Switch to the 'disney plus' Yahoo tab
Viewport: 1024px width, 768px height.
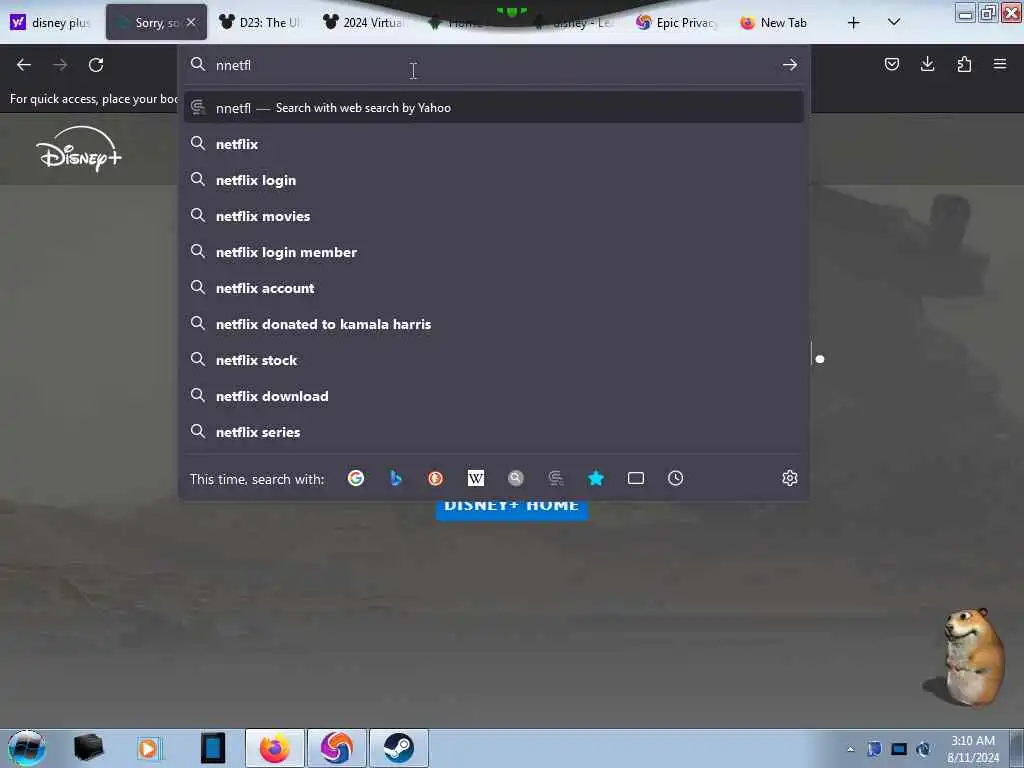click(x=51, y=22)
